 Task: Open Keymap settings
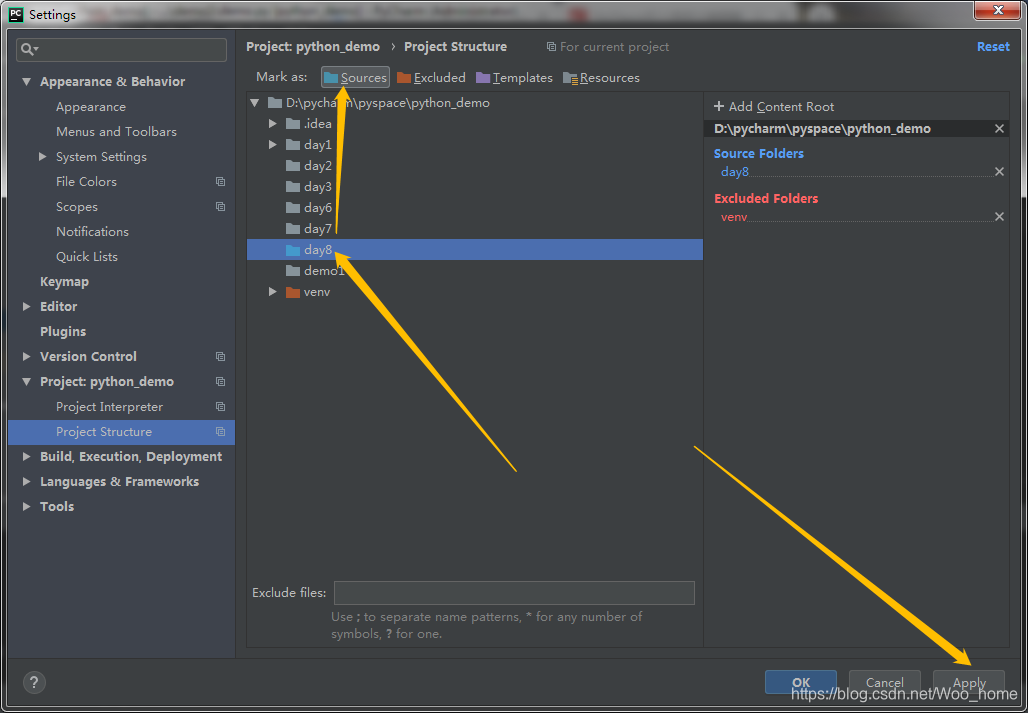(64, 281)
